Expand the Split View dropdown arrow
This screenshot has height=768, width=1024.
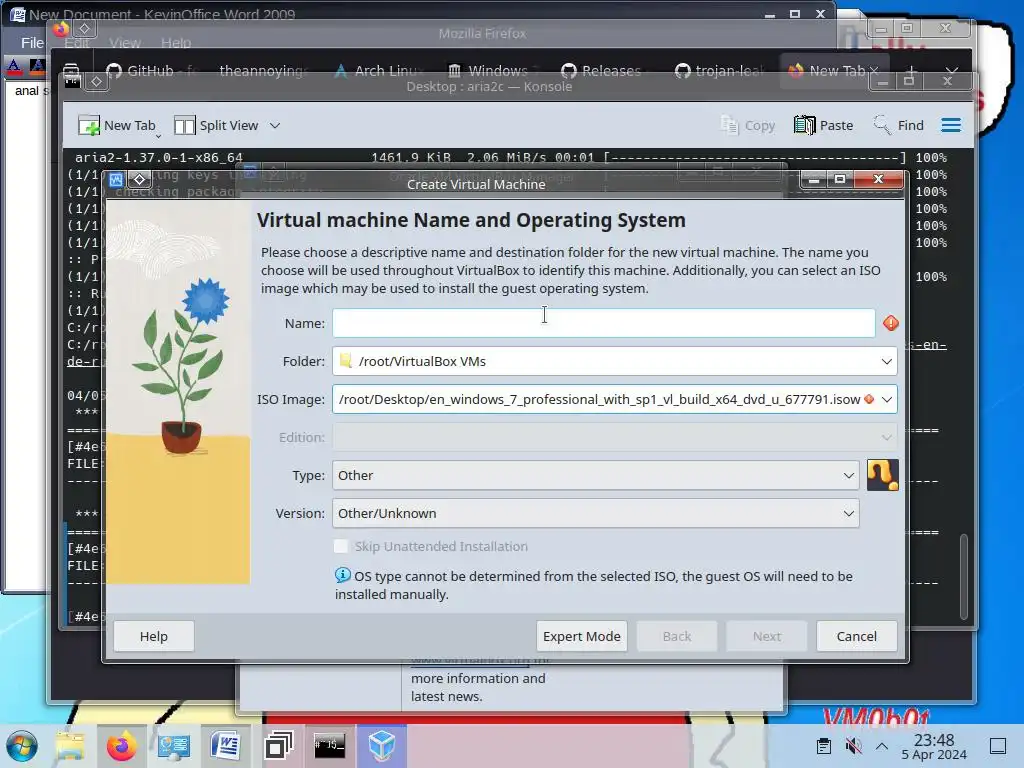pyautogui.click(x=275, y=125)
